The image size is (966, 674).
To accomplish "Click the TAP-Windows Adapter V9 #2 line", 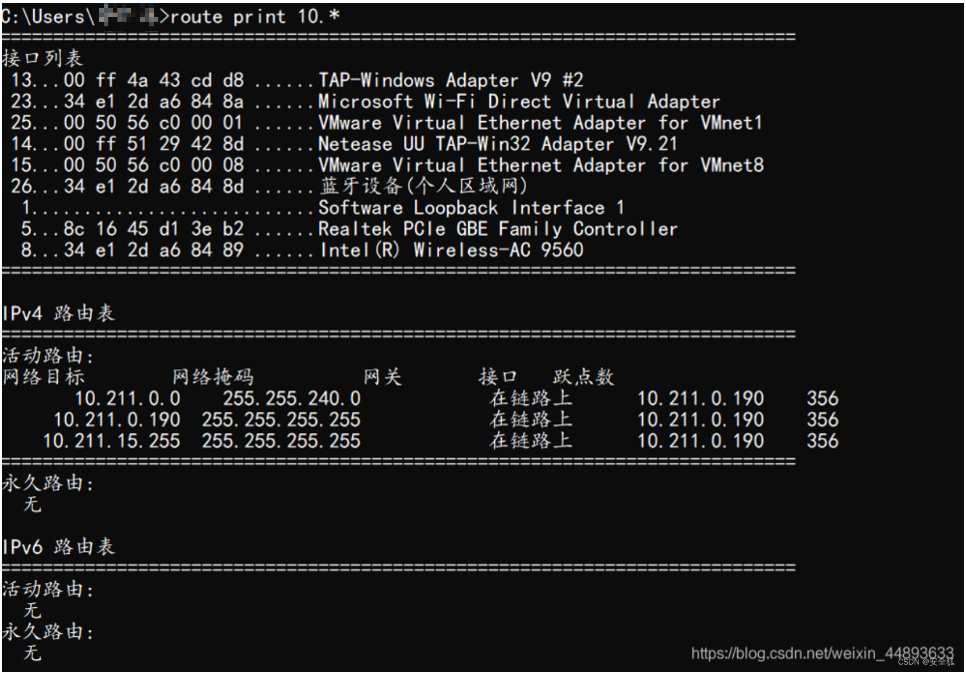I will point(297,80).
